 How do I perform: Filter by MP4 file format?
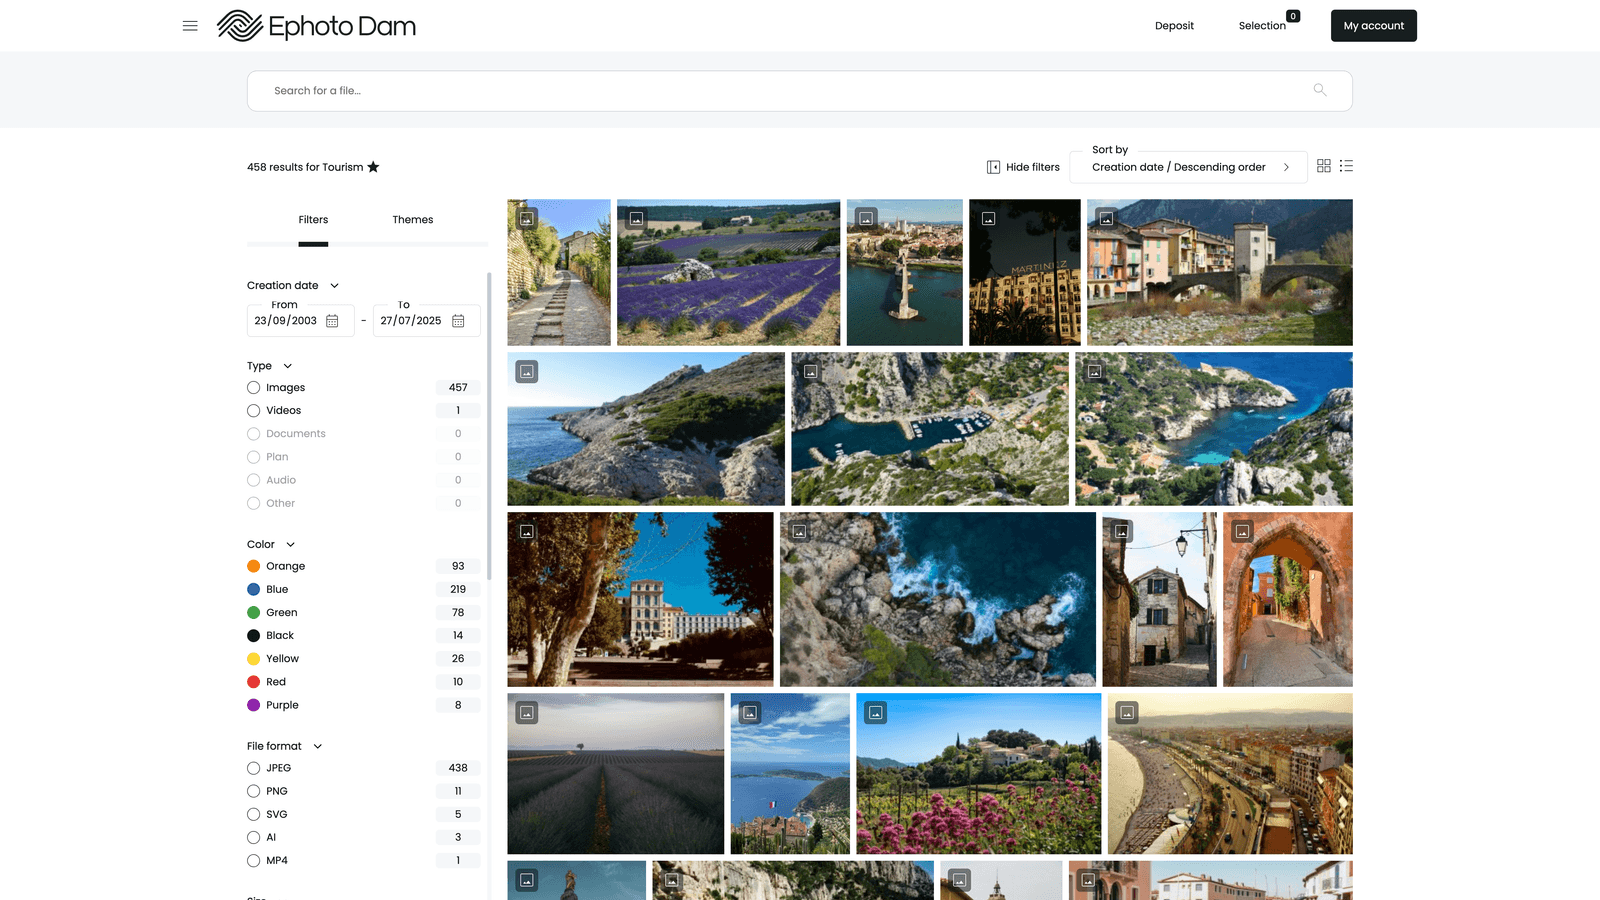coord(253,861)
